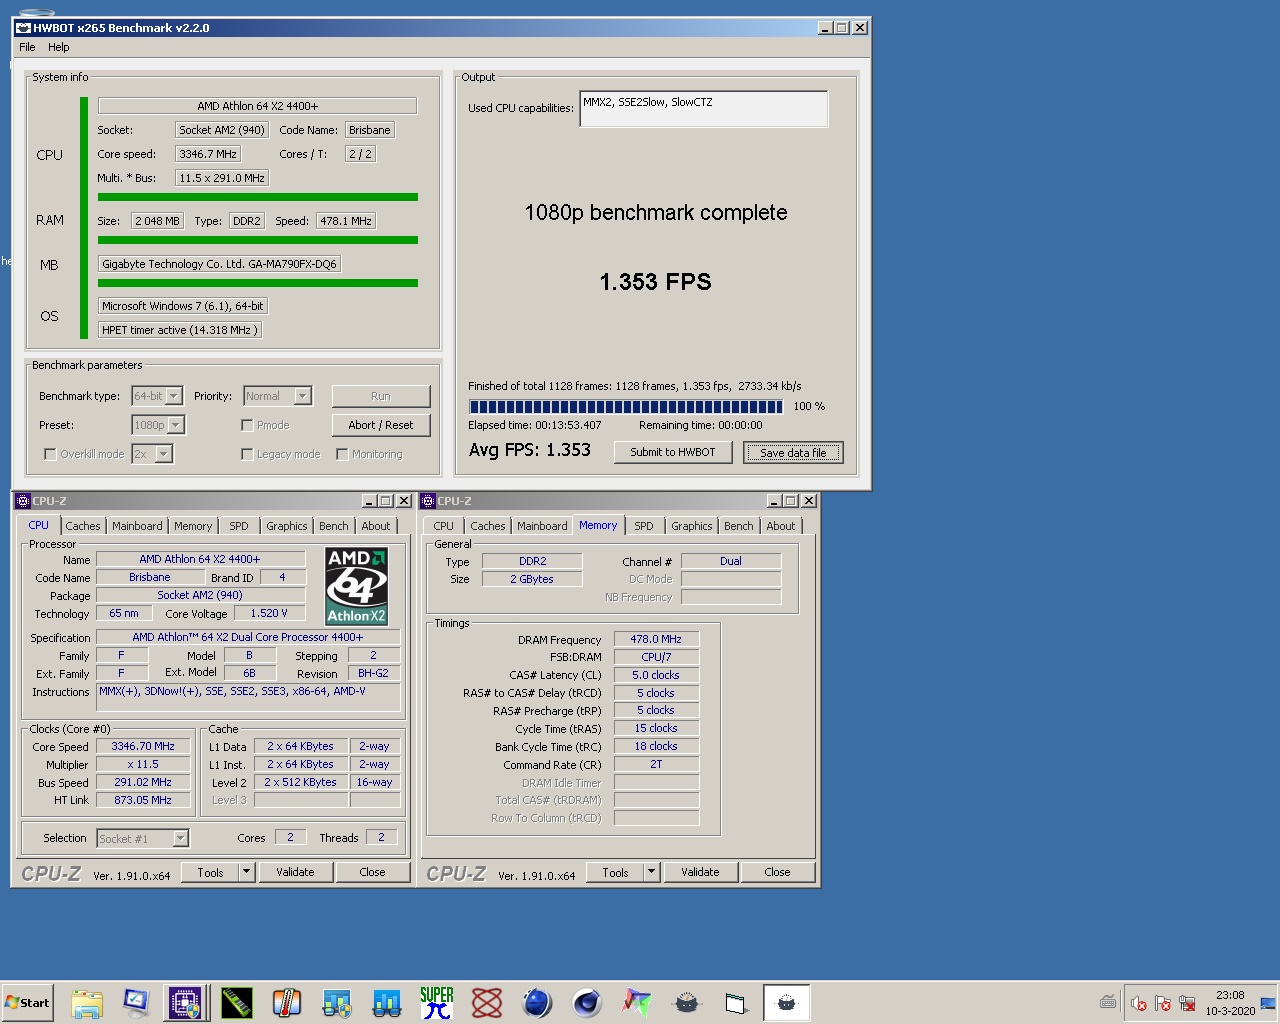
Task: Expand Tools arrow in left CPU-Z window
Action: (x=246, y=872)
